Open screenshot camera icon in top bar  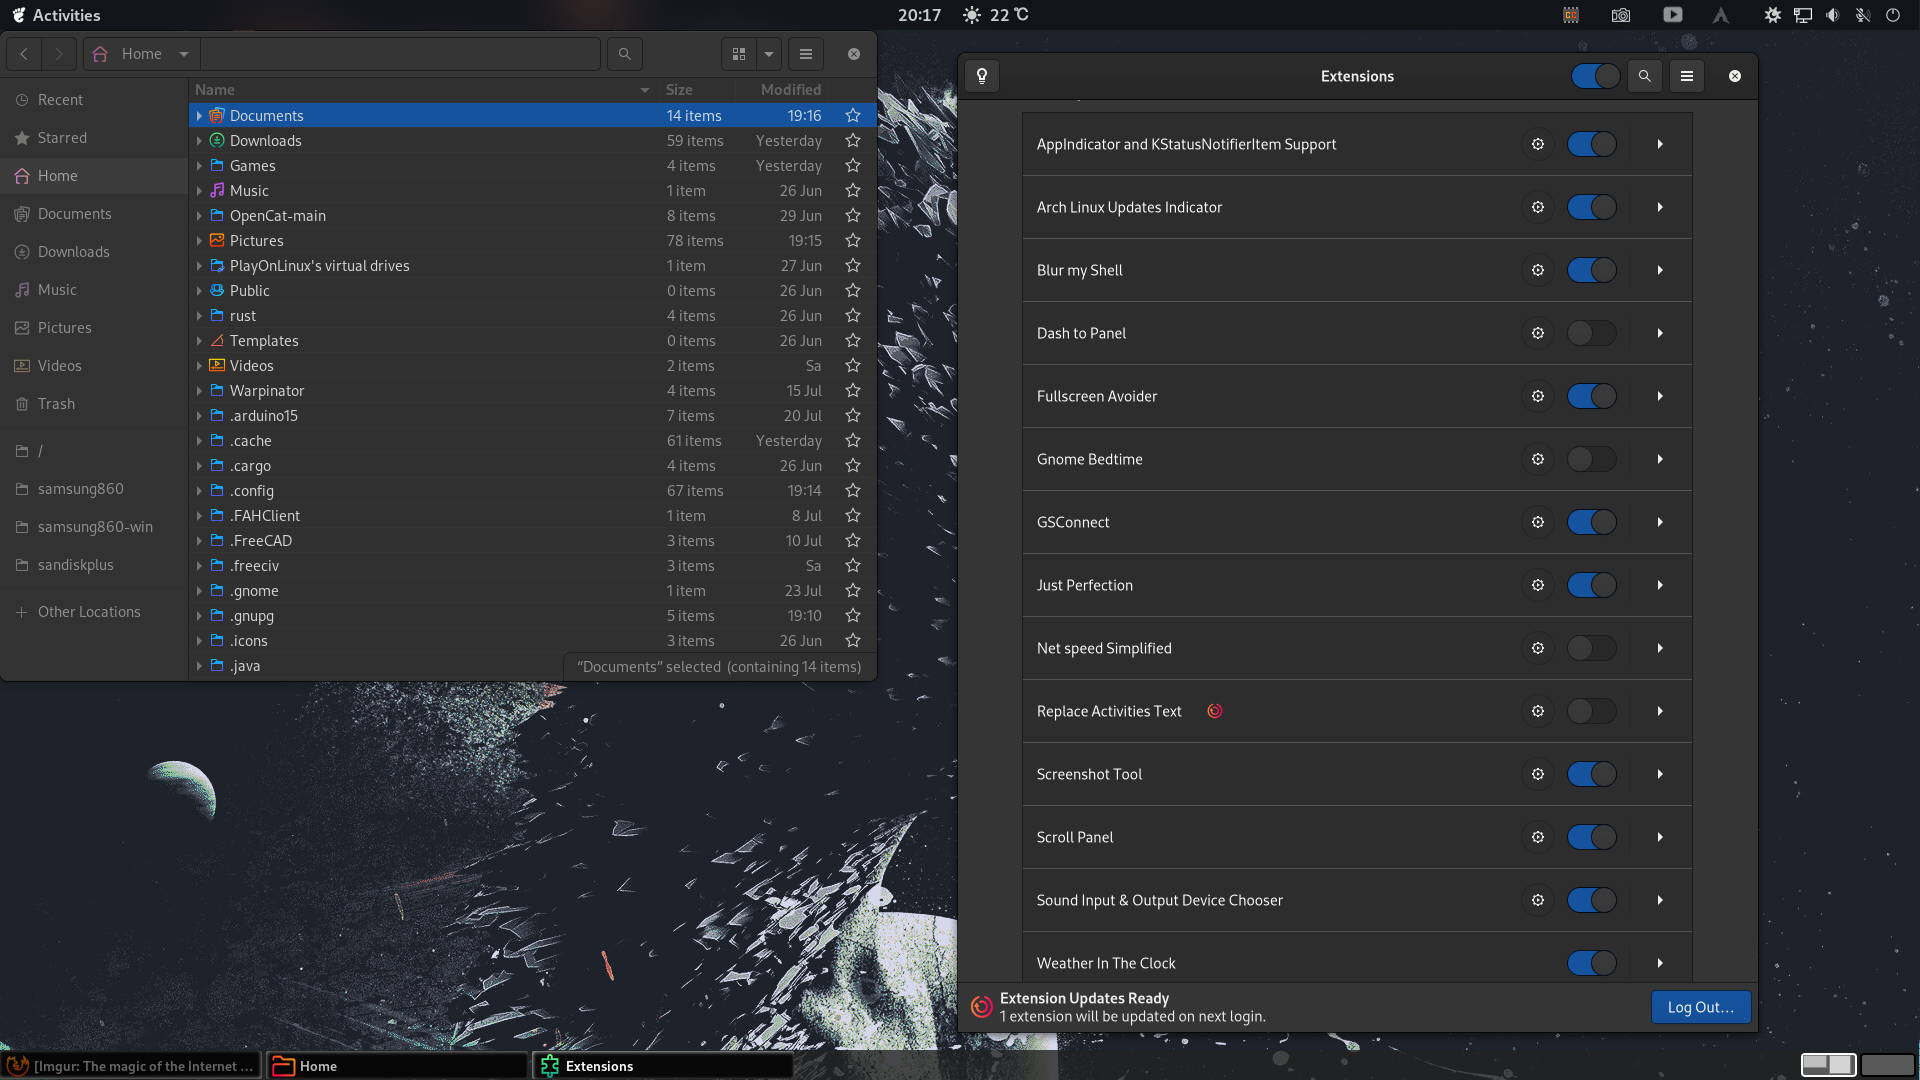click(1621, 15)
